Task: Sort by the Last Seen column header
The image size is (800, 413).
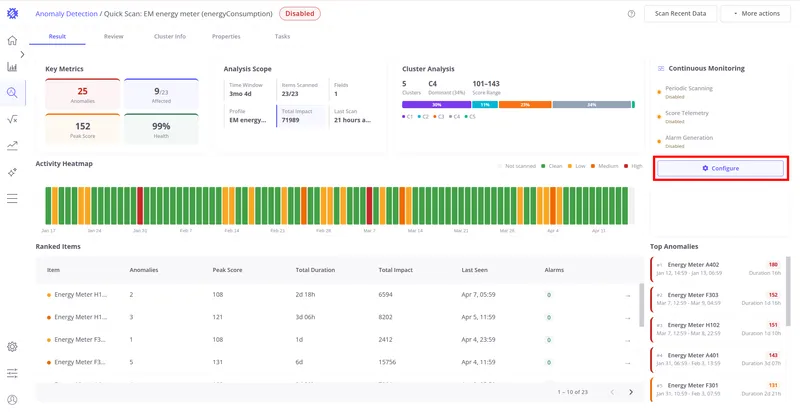Action: pyautogui.click(x=474, y=270)
